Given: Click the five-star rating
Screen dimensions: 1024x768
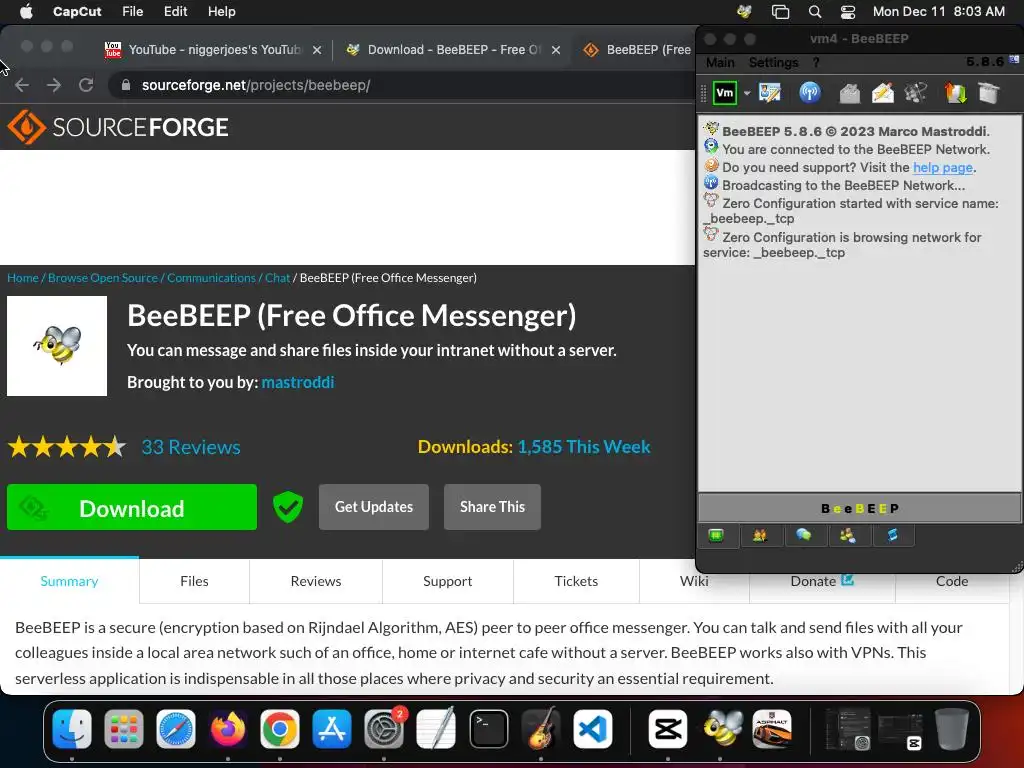Looking at the screenshot, I should [67, 447].
